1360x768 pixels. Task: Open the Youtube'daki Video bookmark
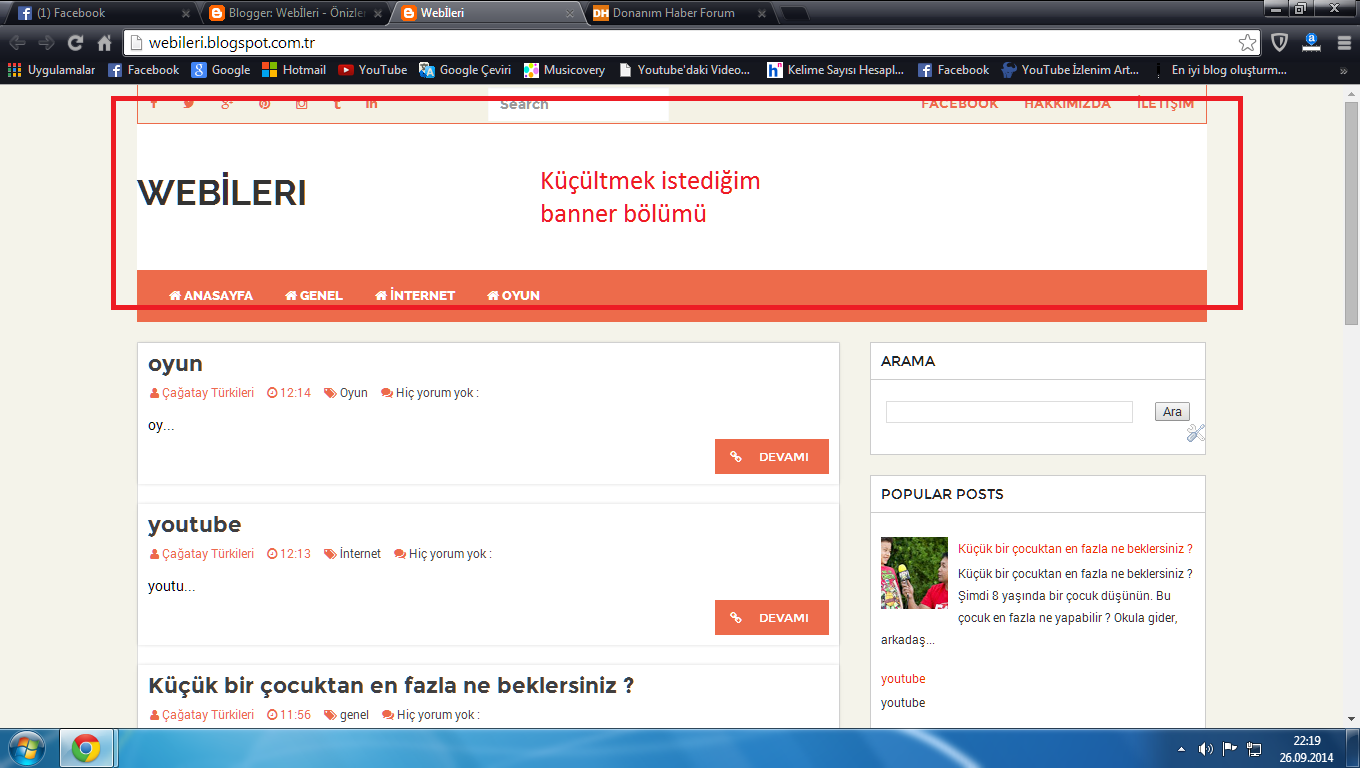point(684,70)
